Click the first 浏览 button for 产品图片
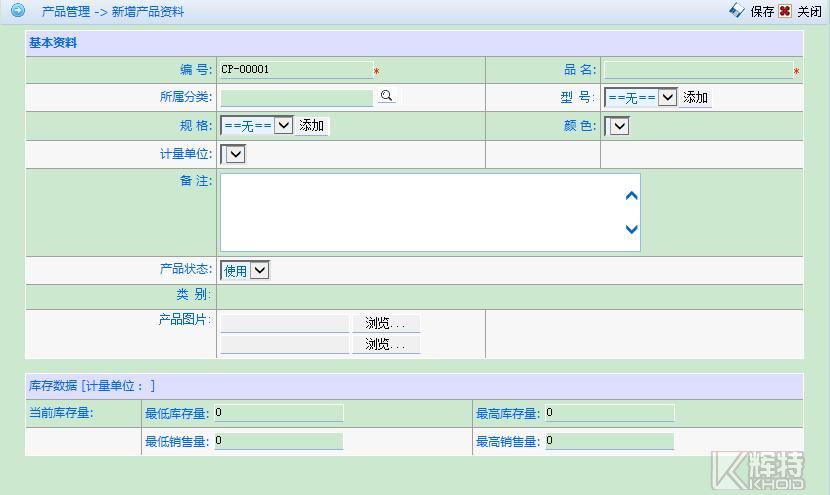This screenshot has width=830, height=495. click(x=385, y=324)
